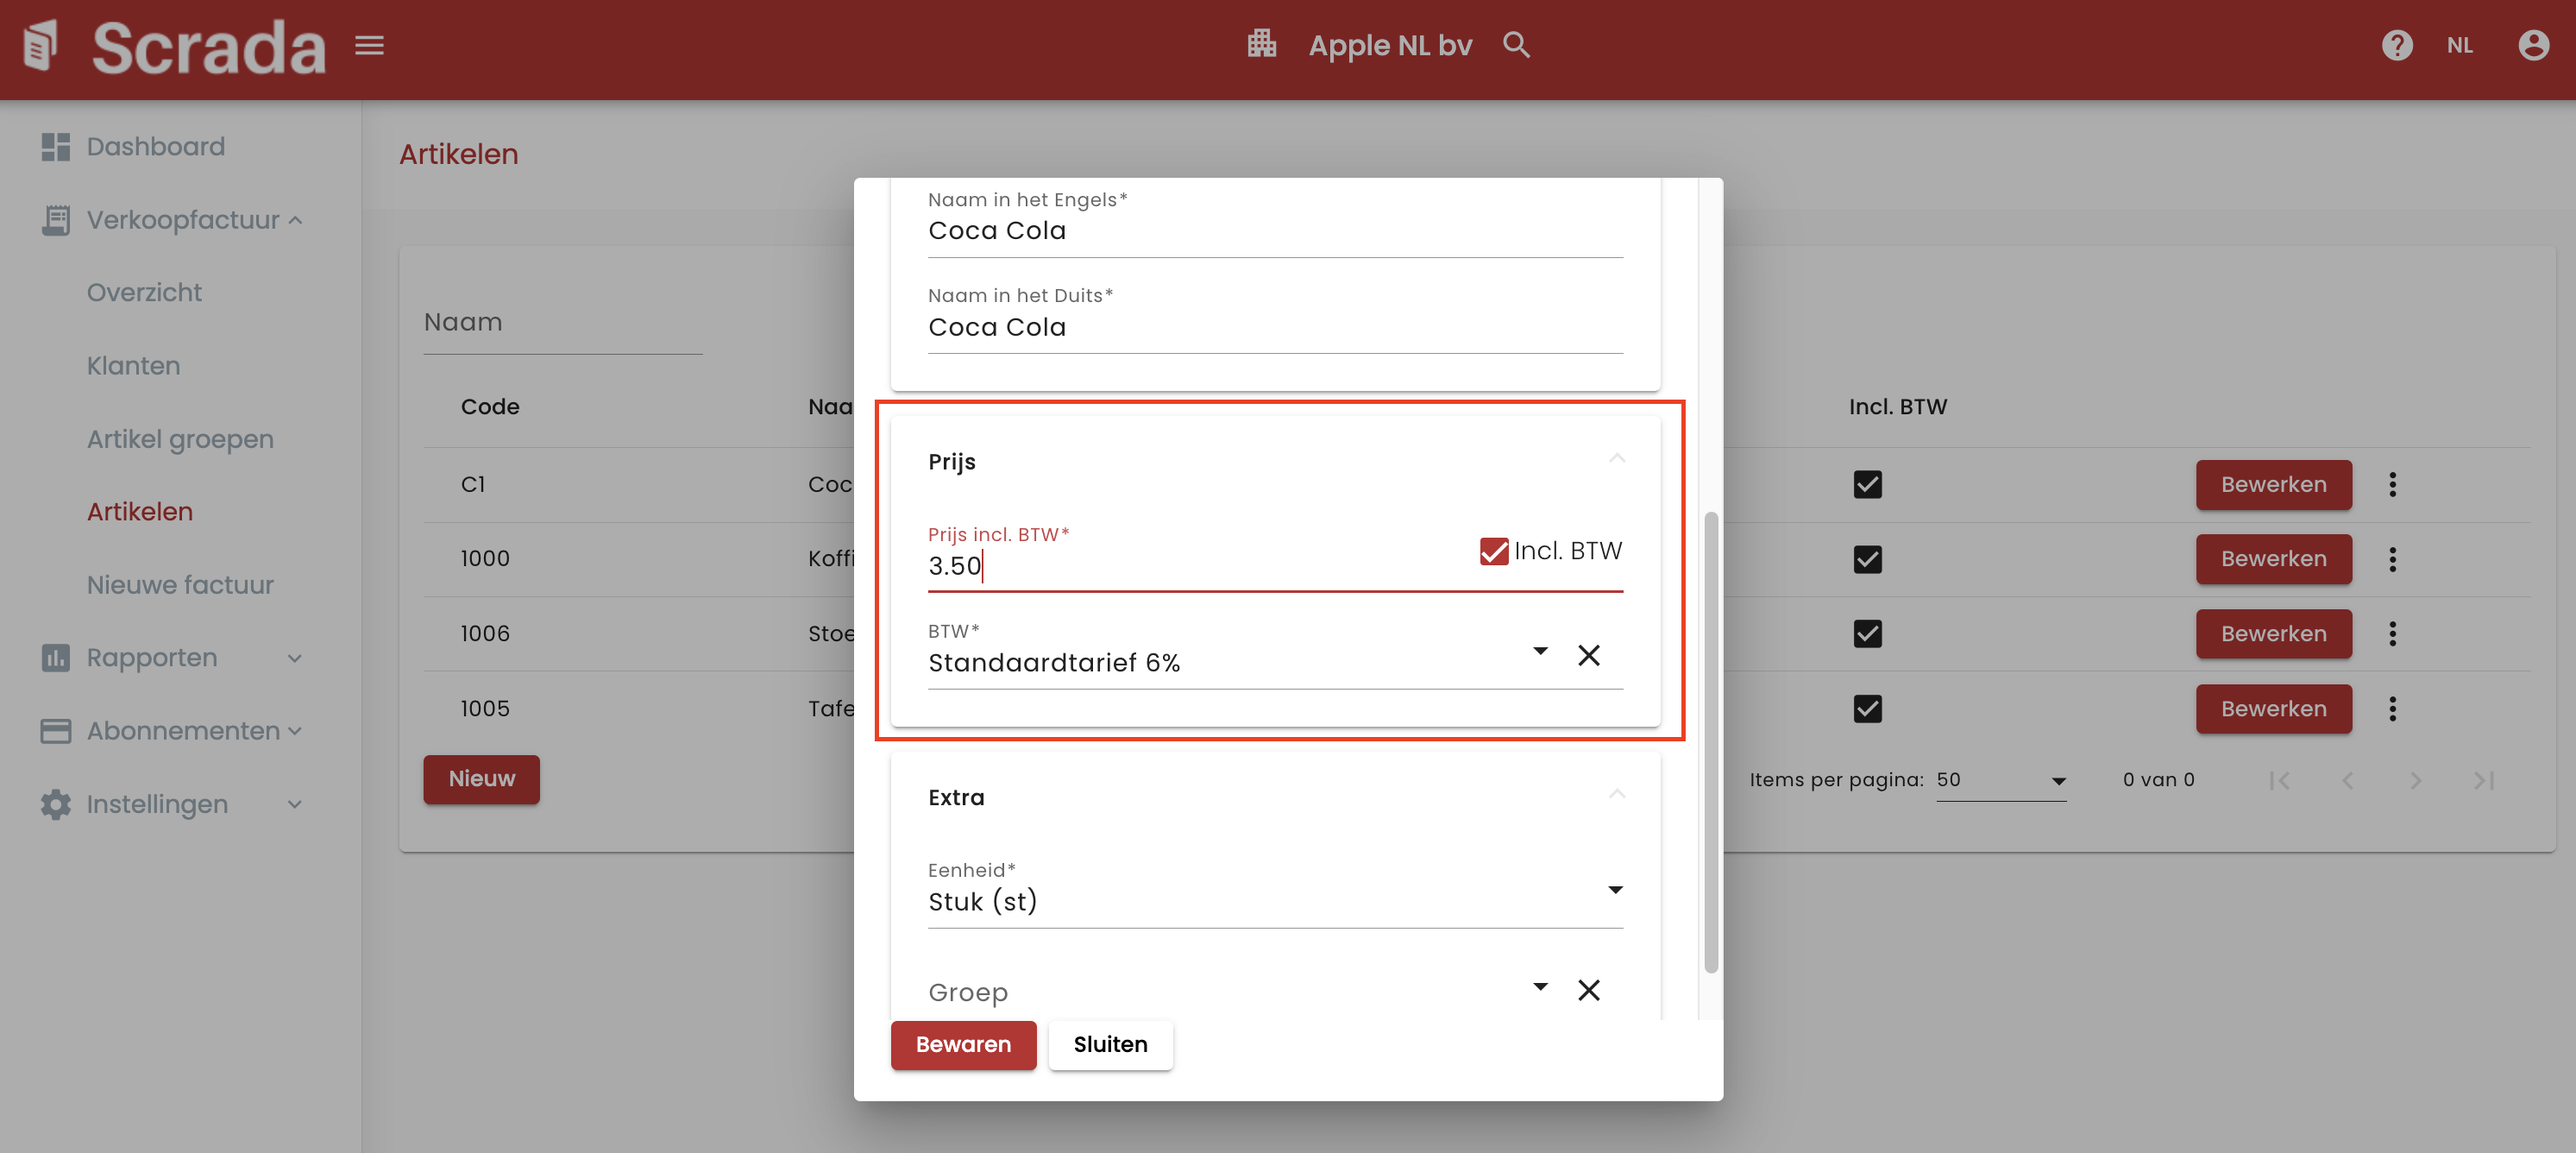2576x1153 pixels.
Task: Open the Eenheid Stuk (st) dropdown
Action: [x=1614, y=890]
